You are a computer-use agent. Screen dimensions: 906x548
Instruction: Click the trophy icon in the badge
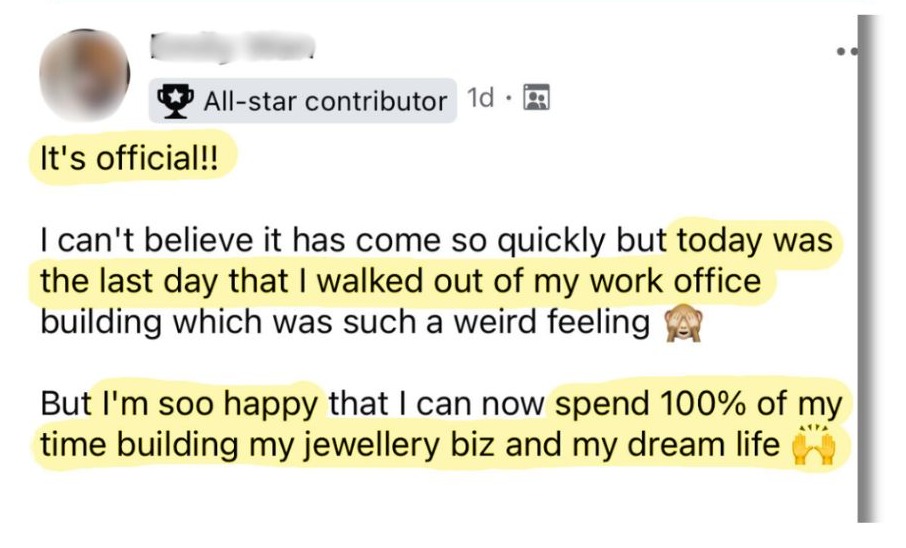coord(175,100)
